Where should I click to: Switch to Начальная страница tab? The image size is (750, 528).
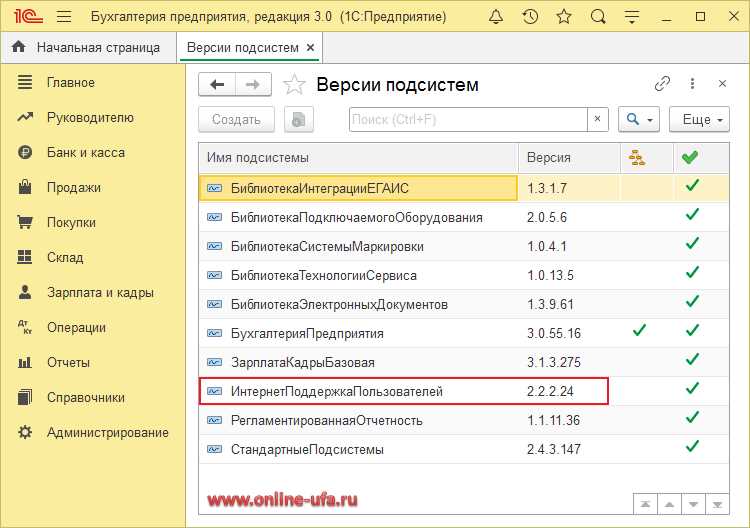click(88, 47)
